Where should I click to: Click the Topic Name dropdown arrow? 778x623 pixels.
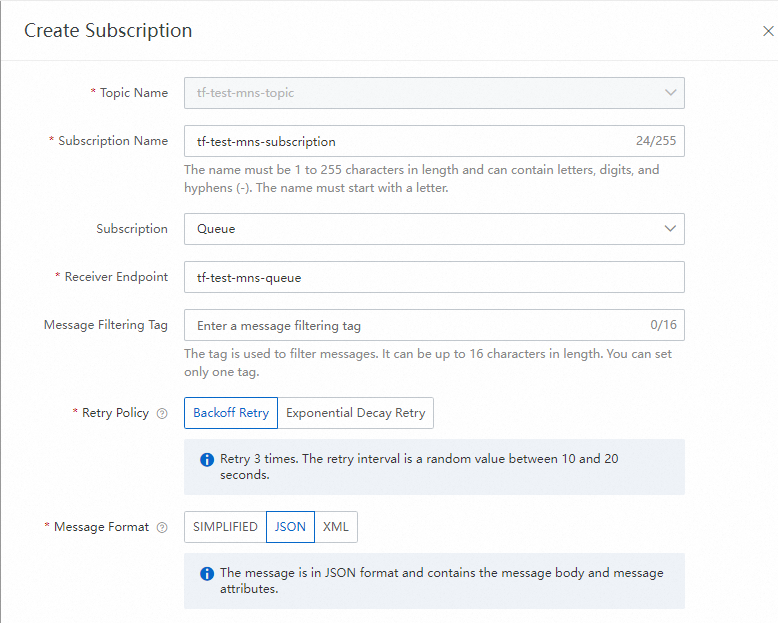(670, 93)
